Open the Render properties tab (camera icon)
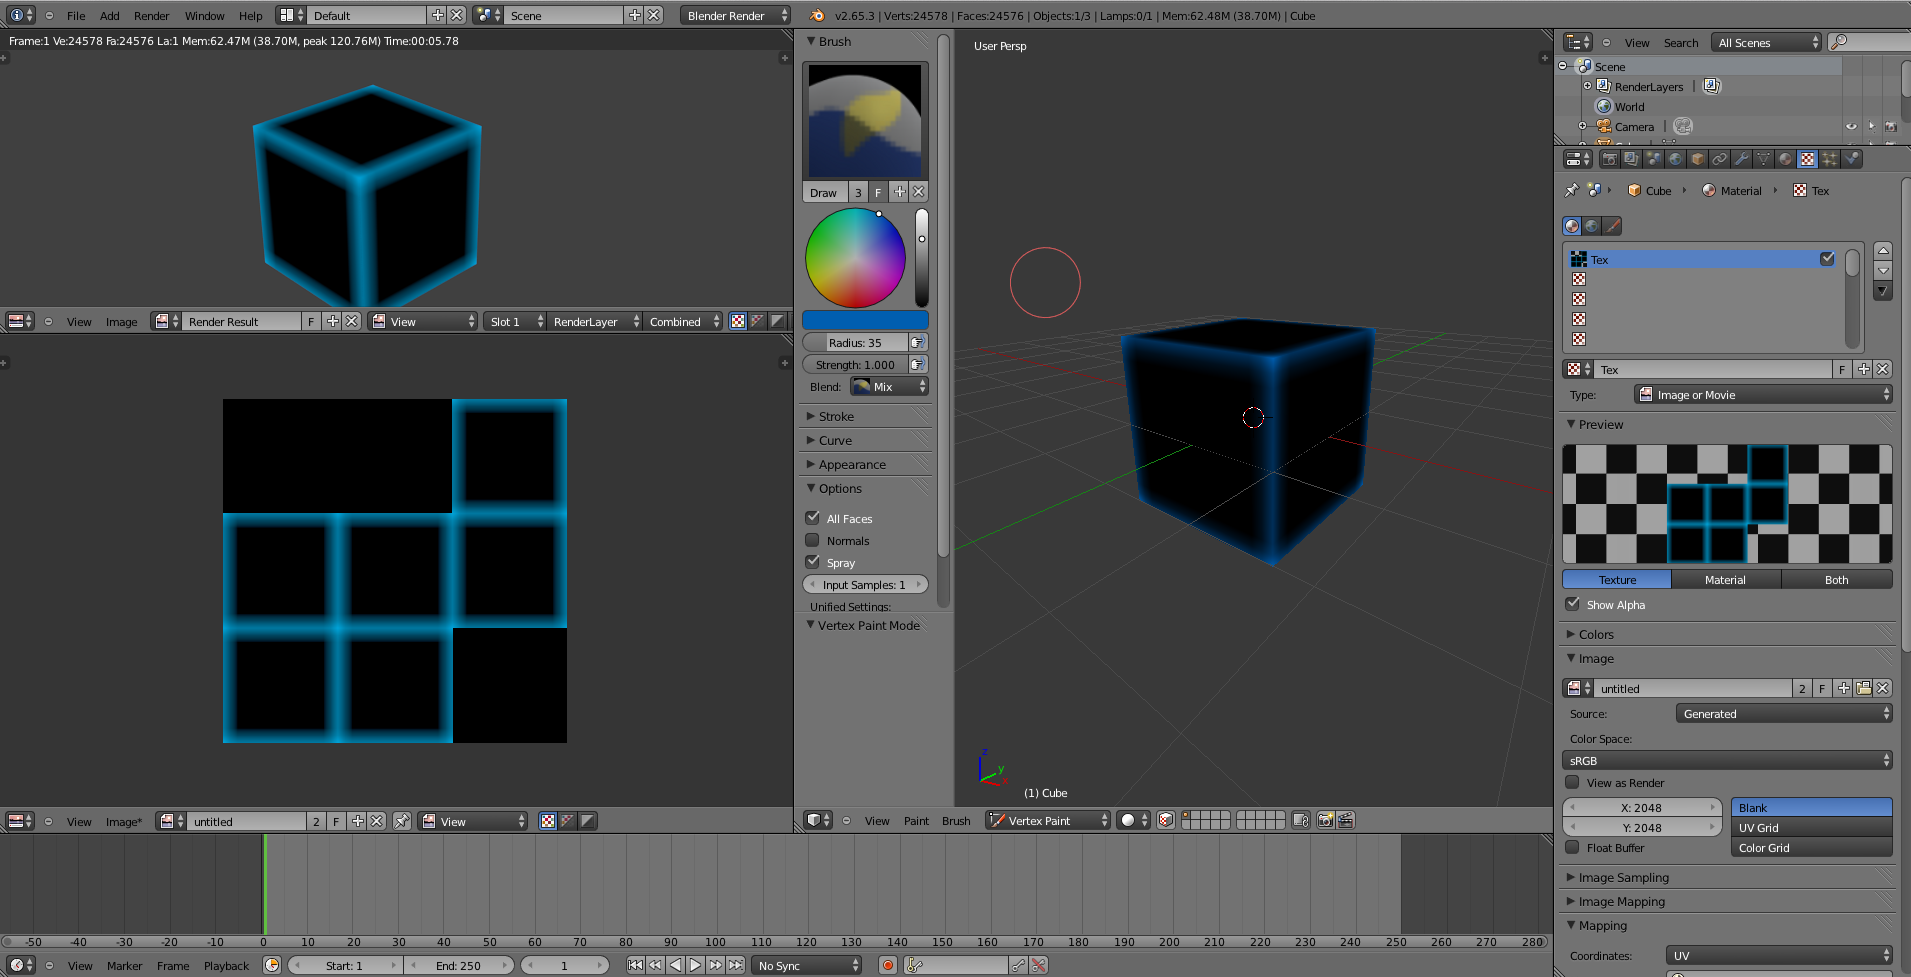Screen dimensions: 1911x977 click(x=1610, y=159)
